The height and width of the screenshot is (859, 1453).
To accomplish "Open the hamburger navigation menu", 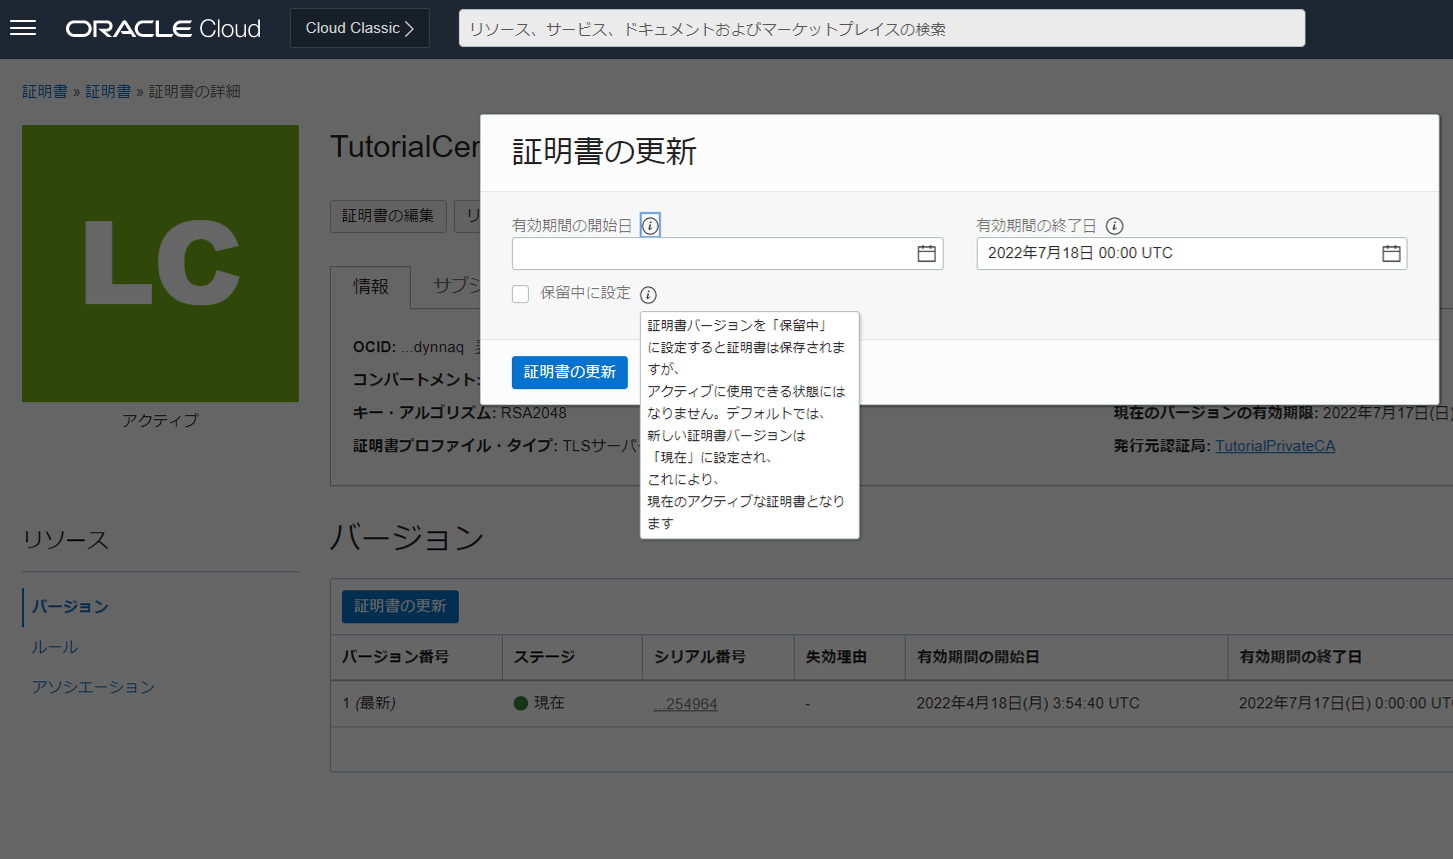I will (x=23, y=28).
